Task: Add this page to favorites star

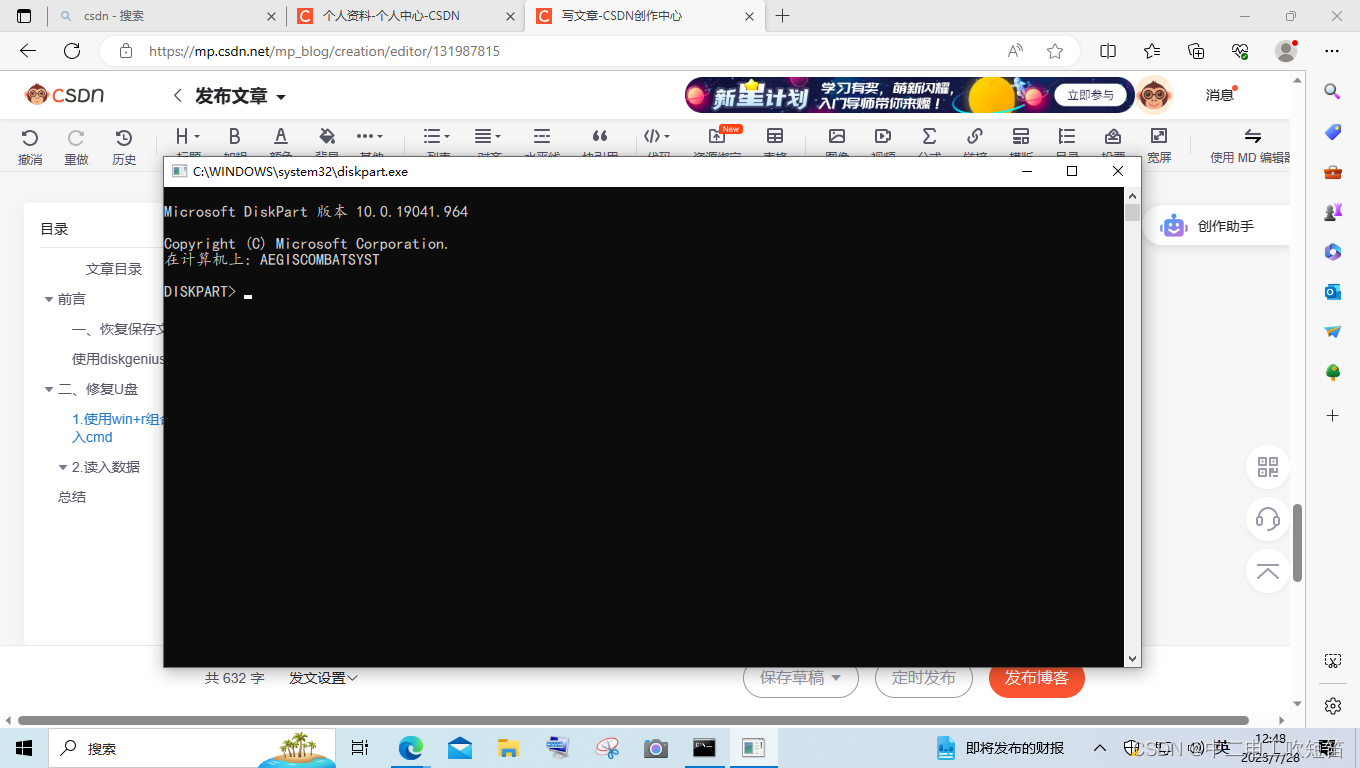Action: pos(1055,51)
